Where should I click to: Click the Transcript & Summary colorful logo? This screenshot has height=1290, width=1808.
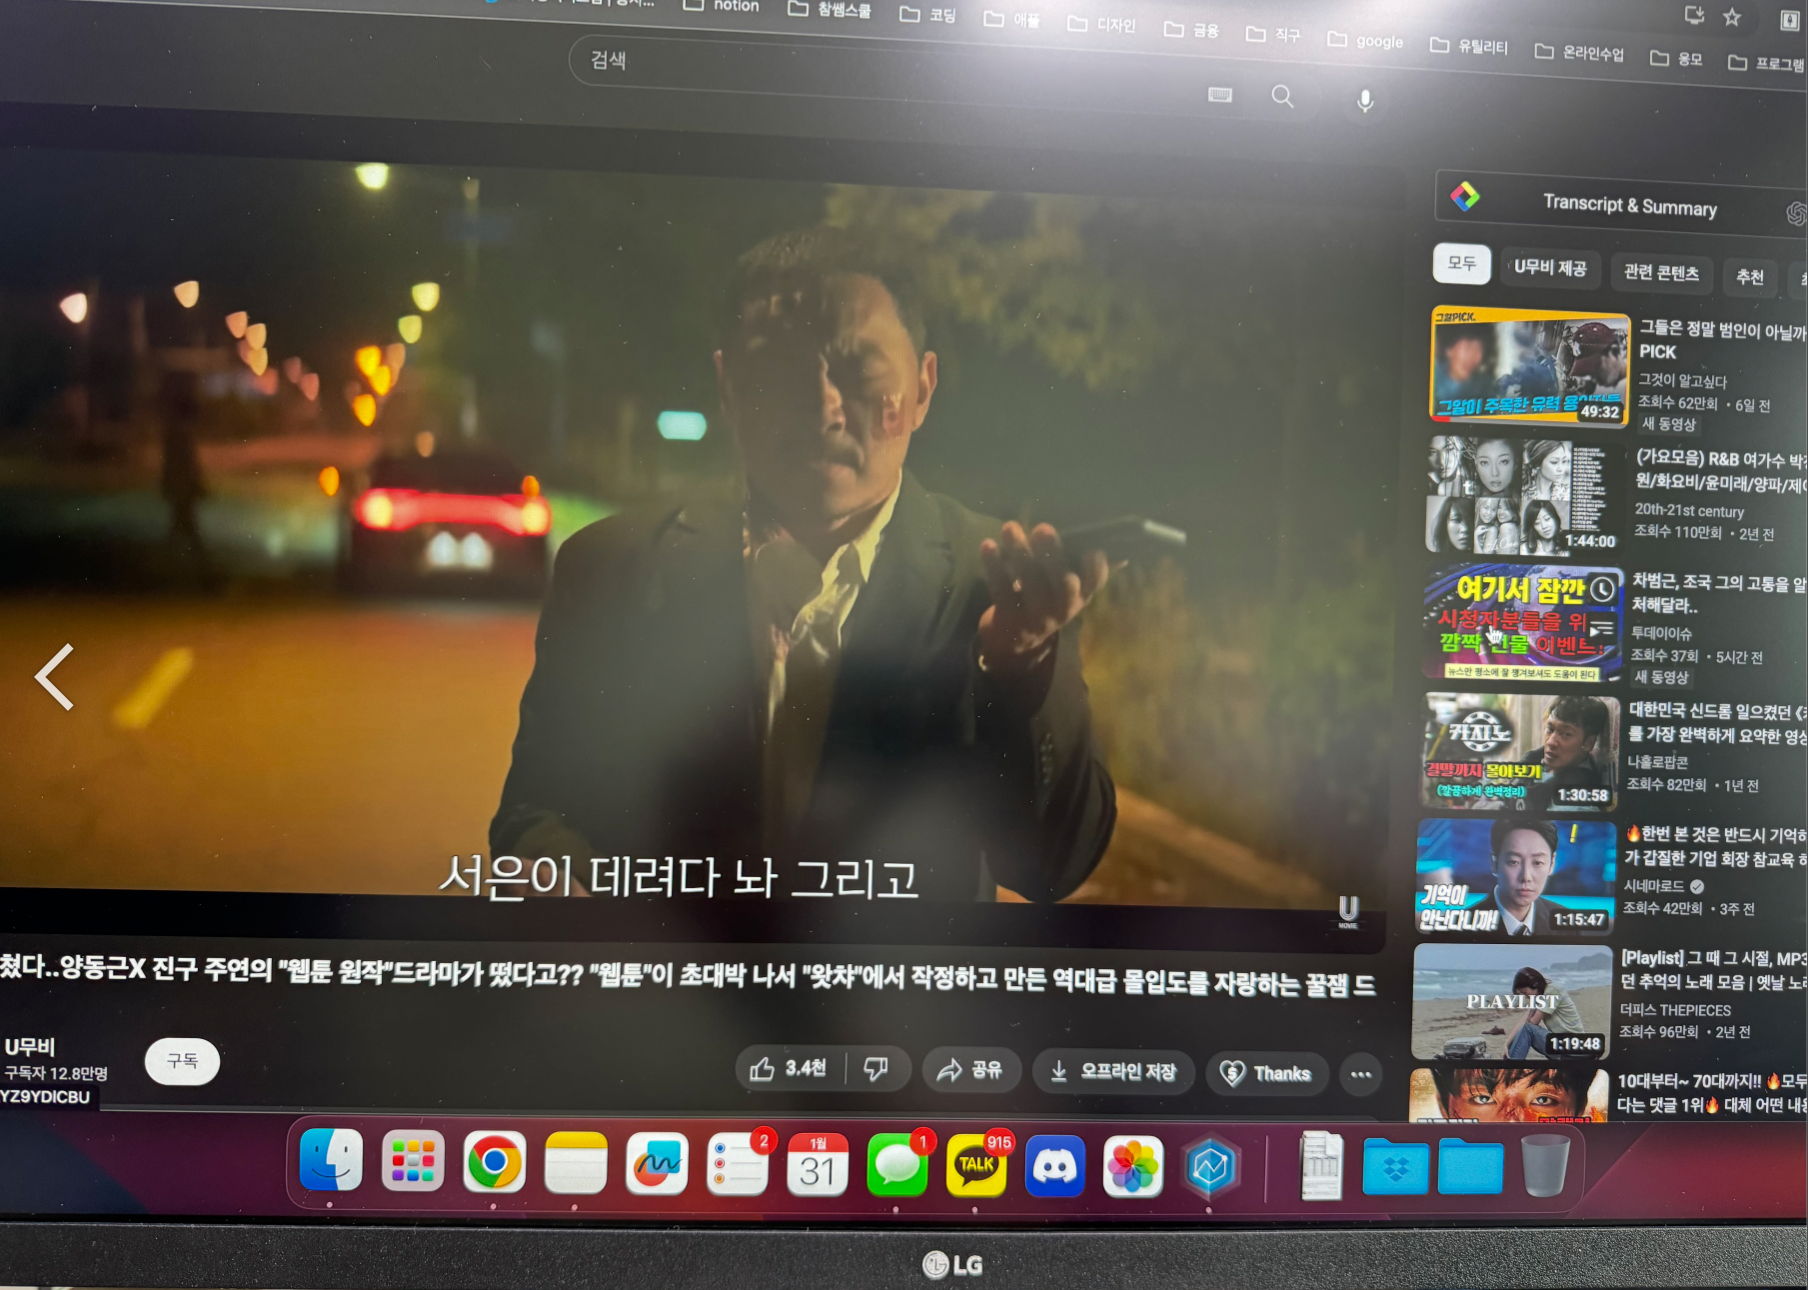(1465, 196)
